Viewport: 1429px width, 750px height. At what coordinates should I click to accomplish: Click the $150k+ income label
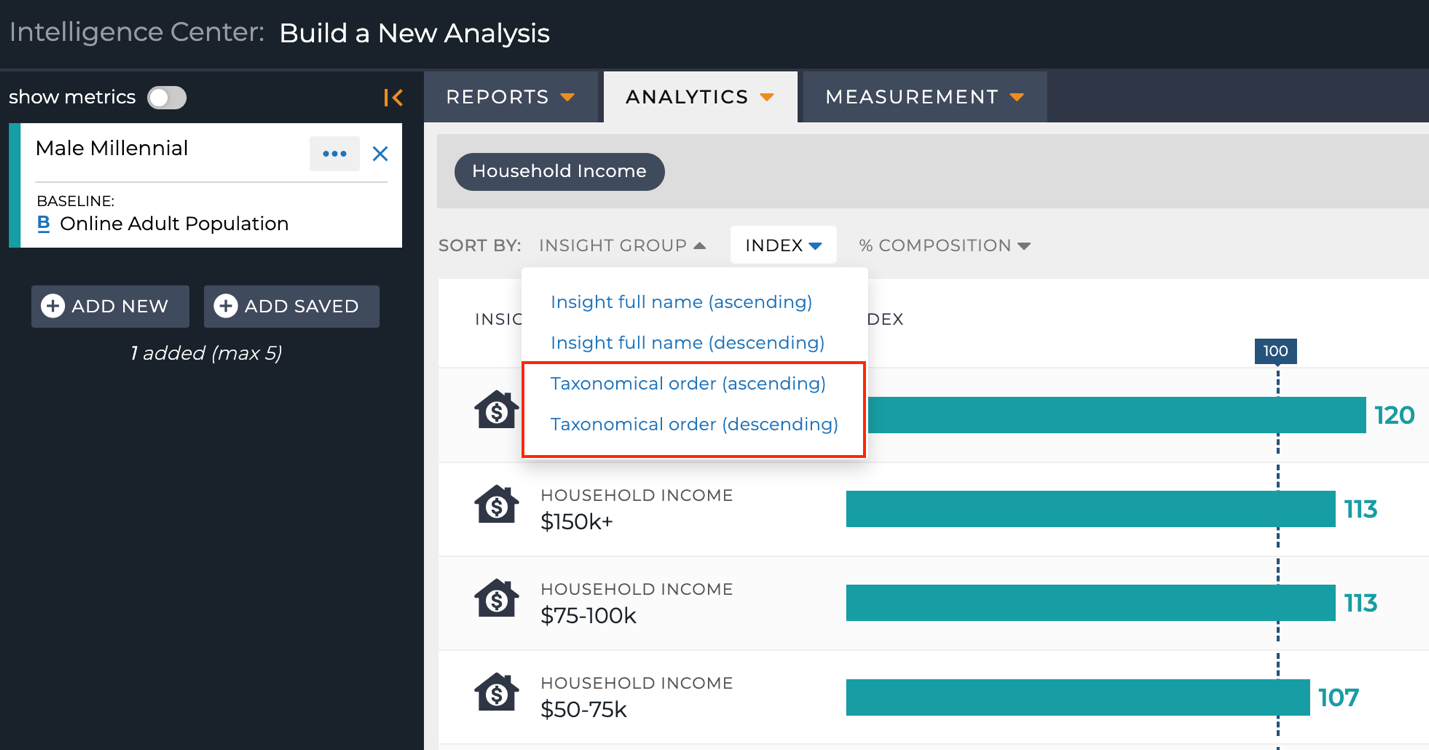(577, 521)
